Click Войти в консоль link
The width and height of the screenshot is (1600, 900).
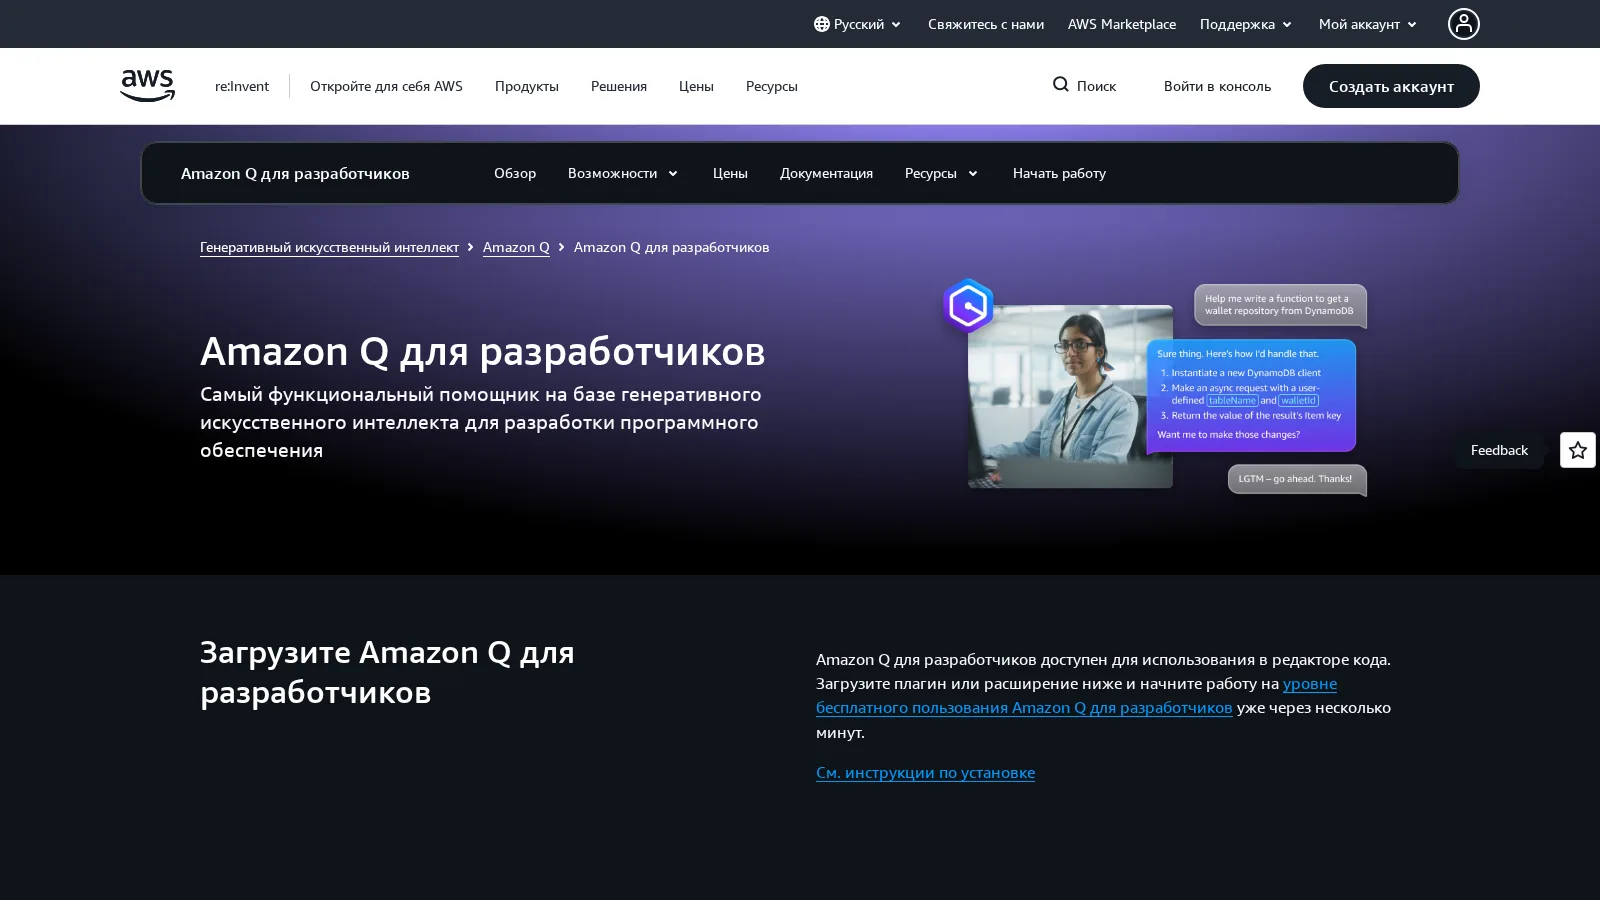pos(1217,86)
